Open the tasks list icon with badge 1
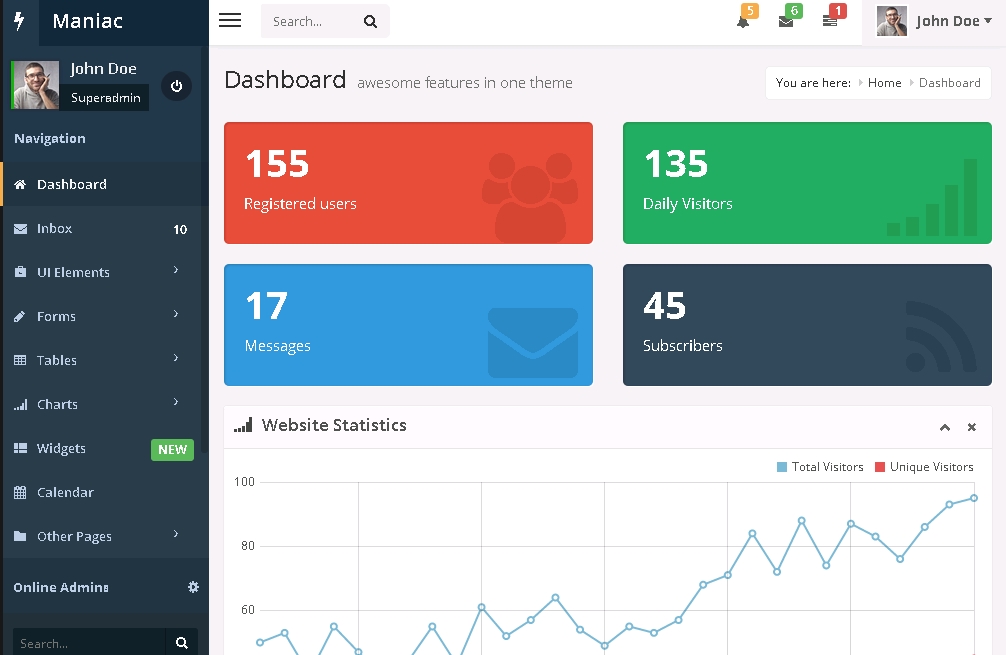The width and height of the screenshot is (1006, 655). tap(830, 21)
